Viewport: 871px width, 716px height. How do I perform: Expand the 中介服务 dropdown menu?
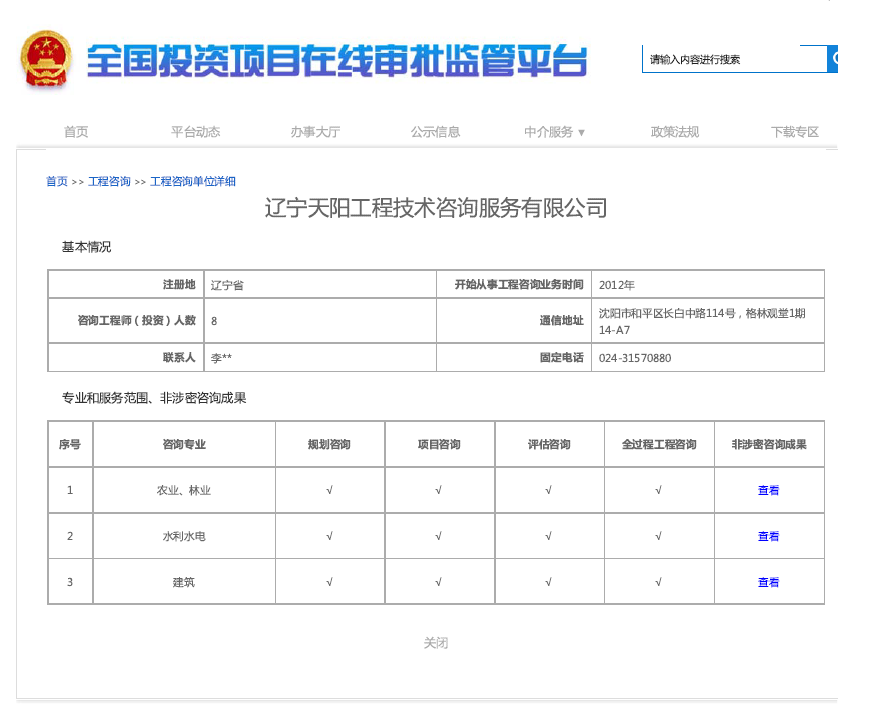(554, 132)
